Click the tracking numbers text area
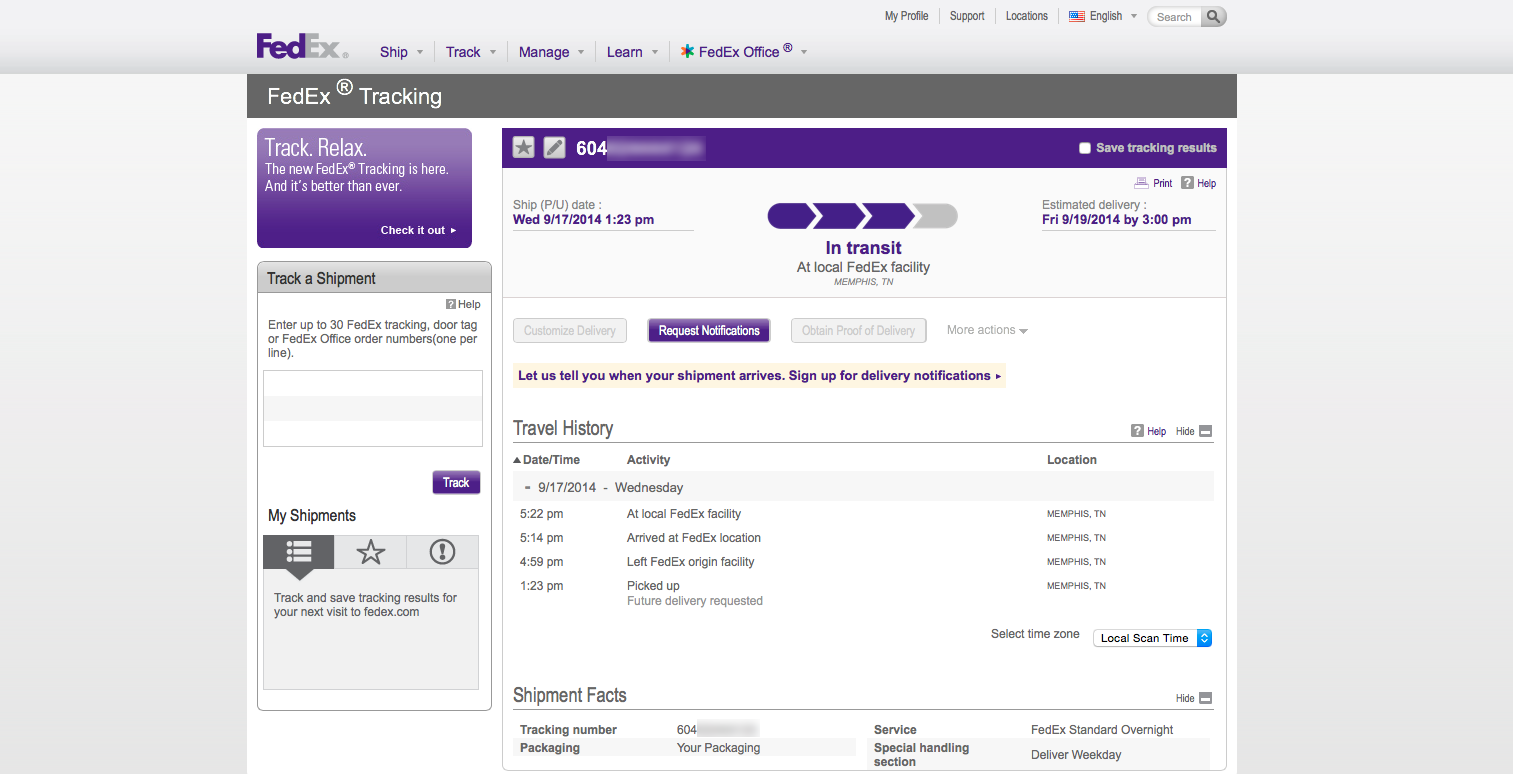Screen dimensions: 1513x774 click(x=373, y=408)
